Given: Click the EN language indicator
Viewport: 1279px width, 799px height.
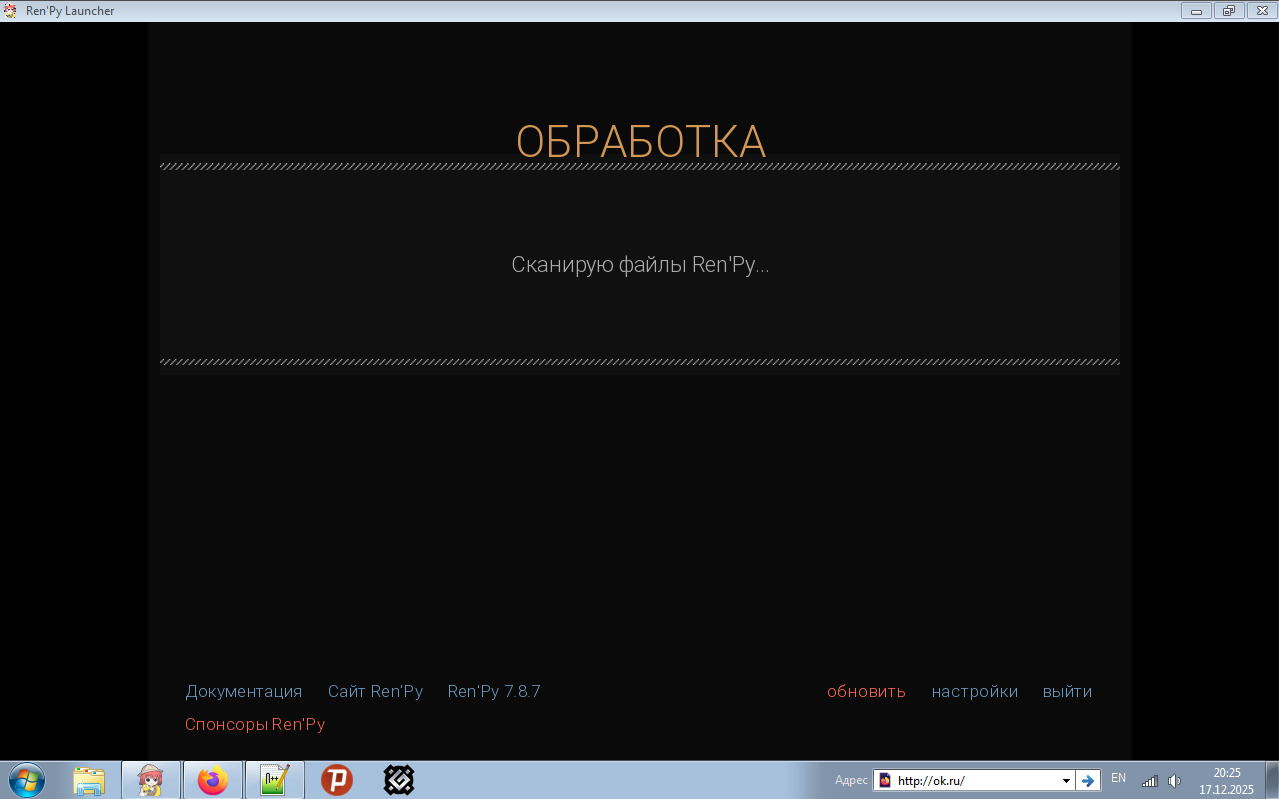Looking at the screenshot, I should click(1118, 778).
